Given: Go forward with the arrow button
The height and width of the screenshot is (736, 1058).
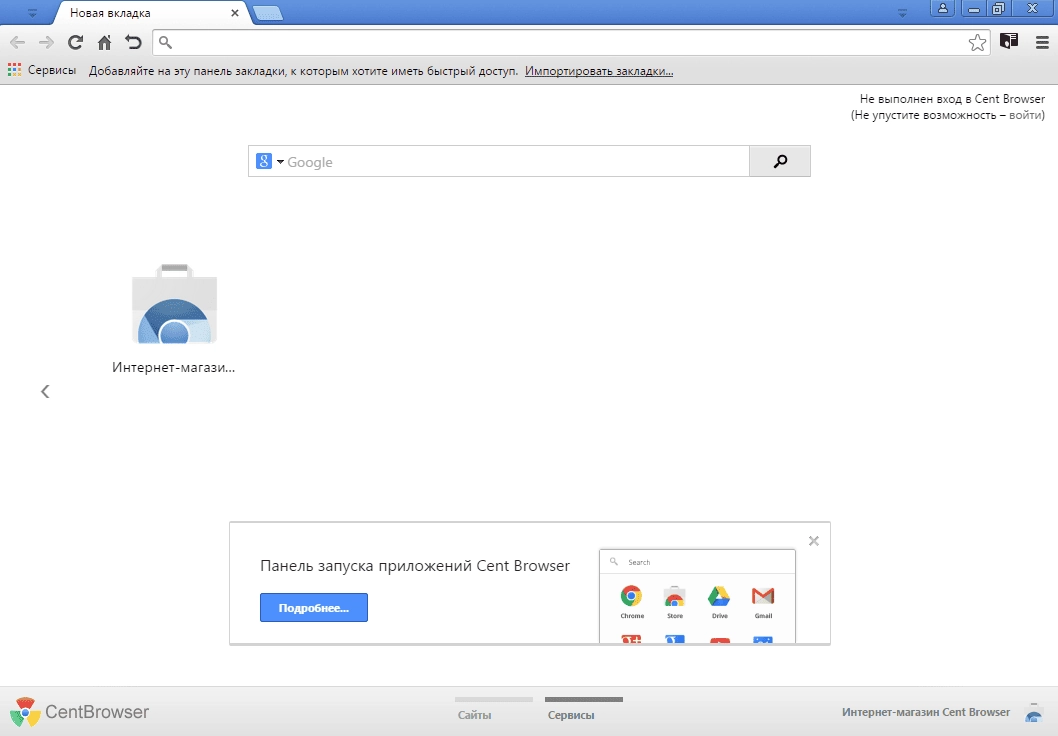Looking at the screenshot, I should pos(46,43).
